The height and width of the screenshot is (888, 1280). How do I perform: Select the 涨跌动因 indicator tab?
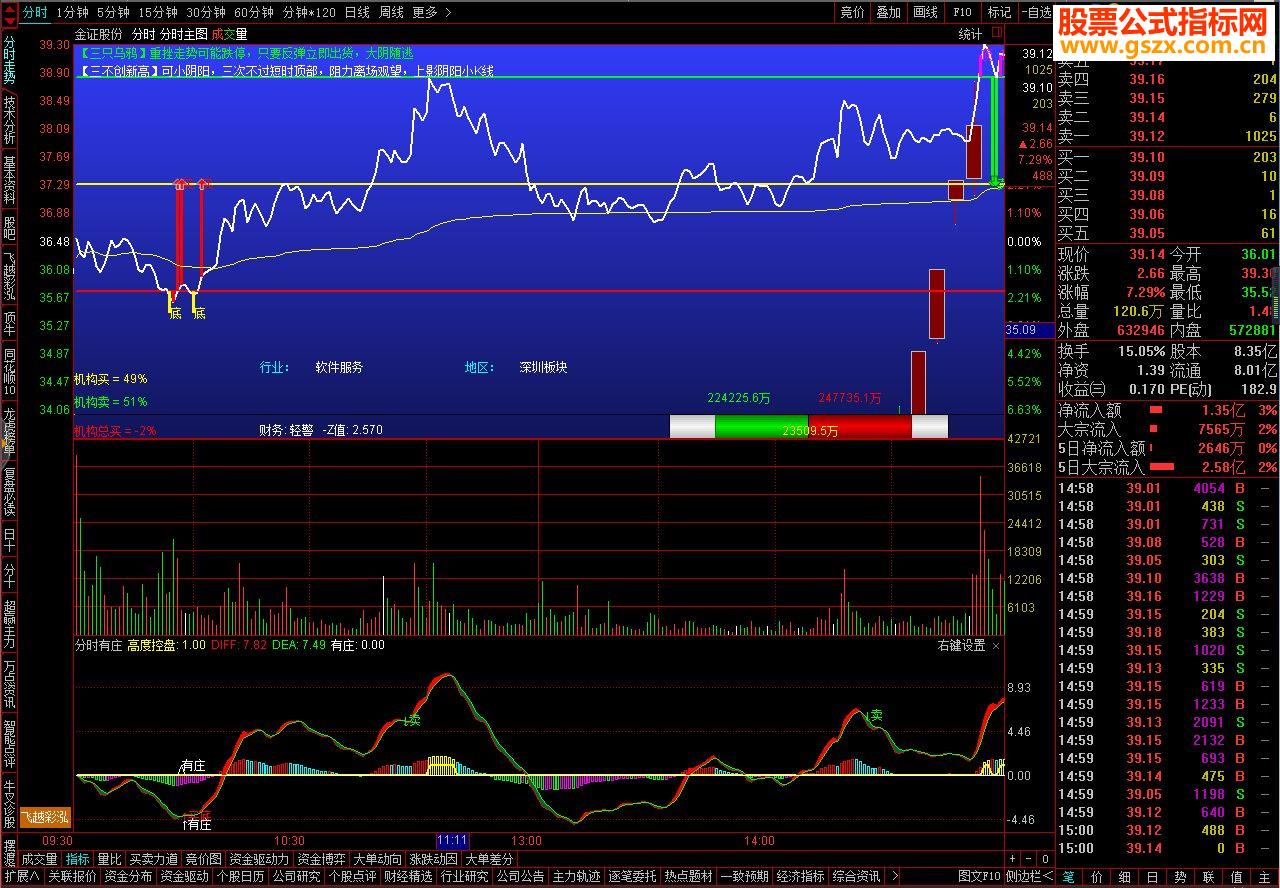tap(433, 859)
